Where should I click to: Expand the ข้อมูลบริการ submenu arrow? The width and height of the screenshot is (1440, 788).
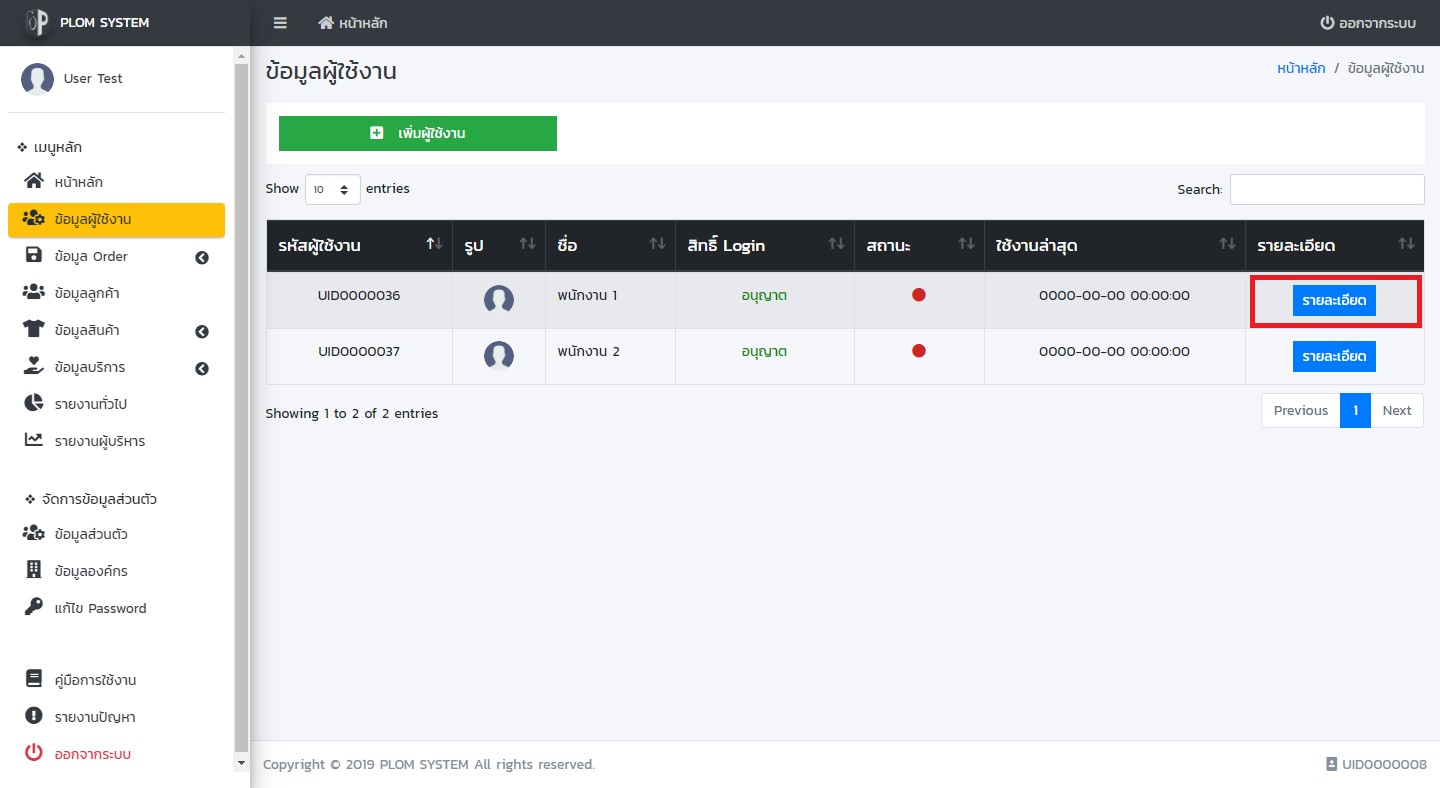click(x=201, y=368)
